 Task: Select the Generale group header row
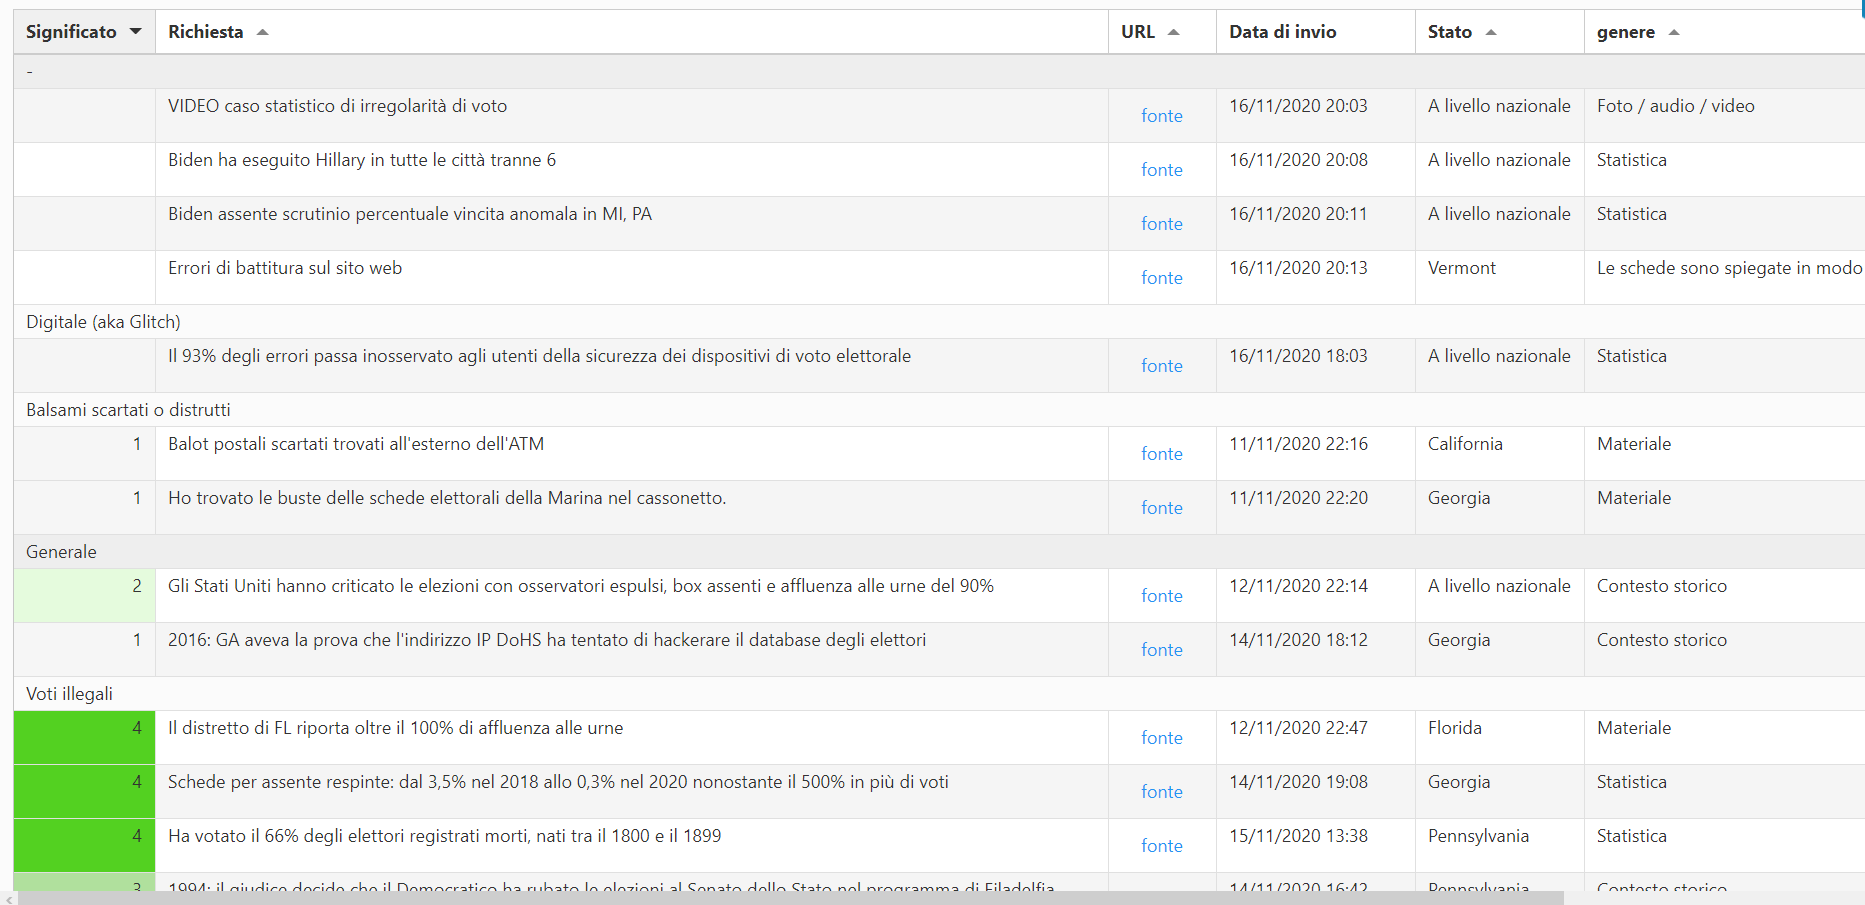(61, 552)
